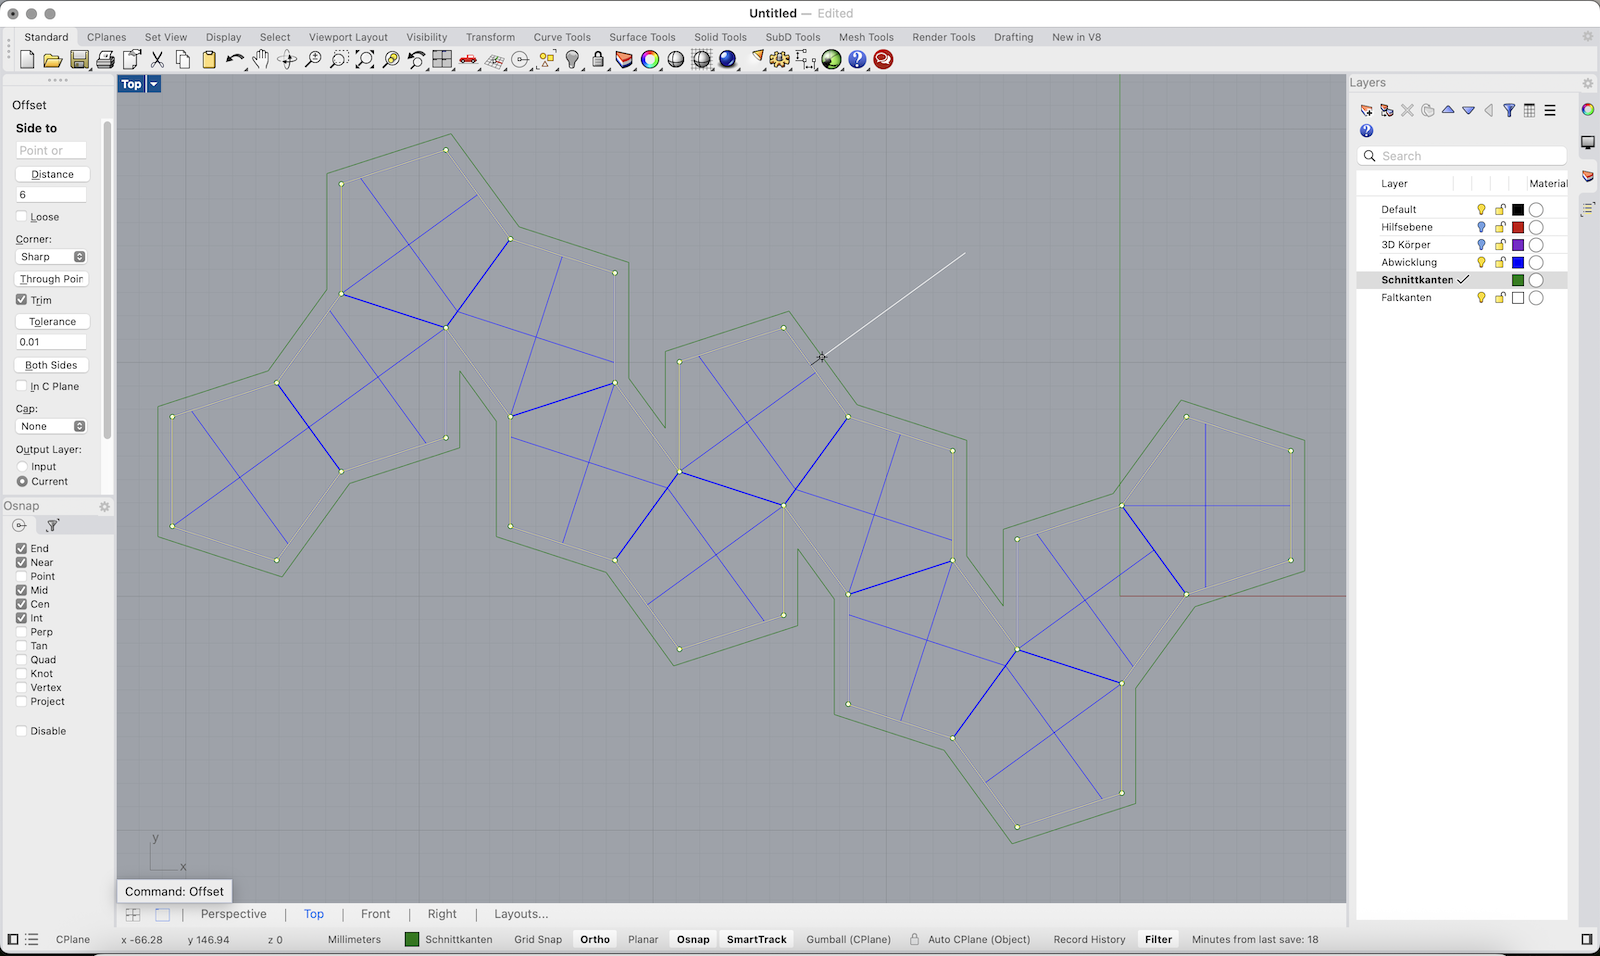Click the Hilfsebene red color swatch

1518,227
